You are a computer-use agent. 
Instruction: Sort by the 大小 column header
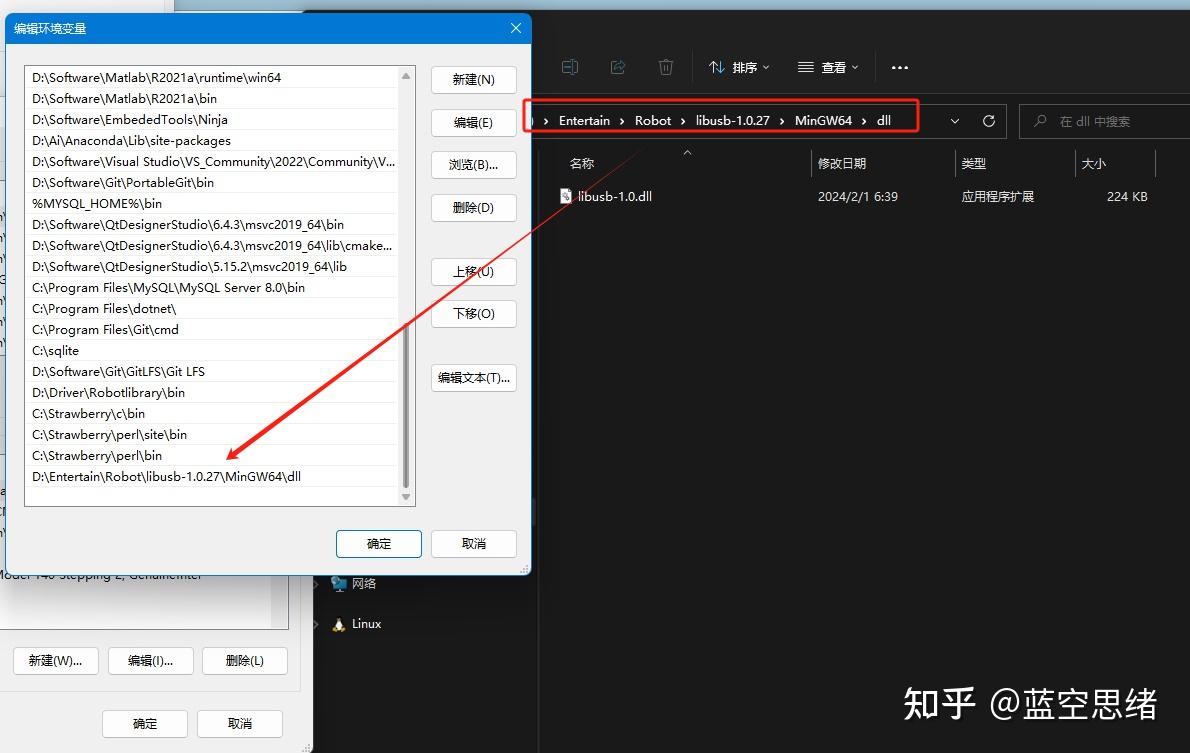tap(1093, 163)
